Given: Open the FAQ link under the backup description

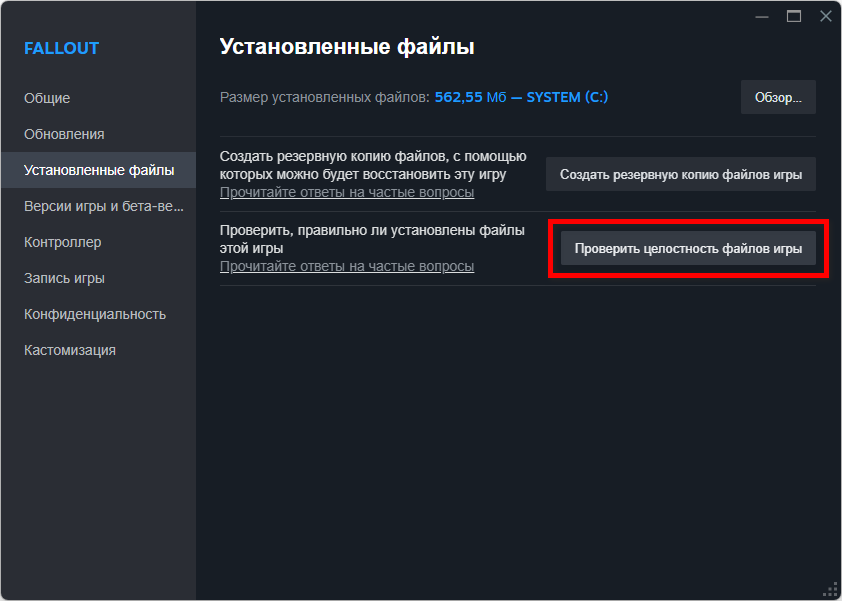Looking at the screenshot, I should click(347, 192).
